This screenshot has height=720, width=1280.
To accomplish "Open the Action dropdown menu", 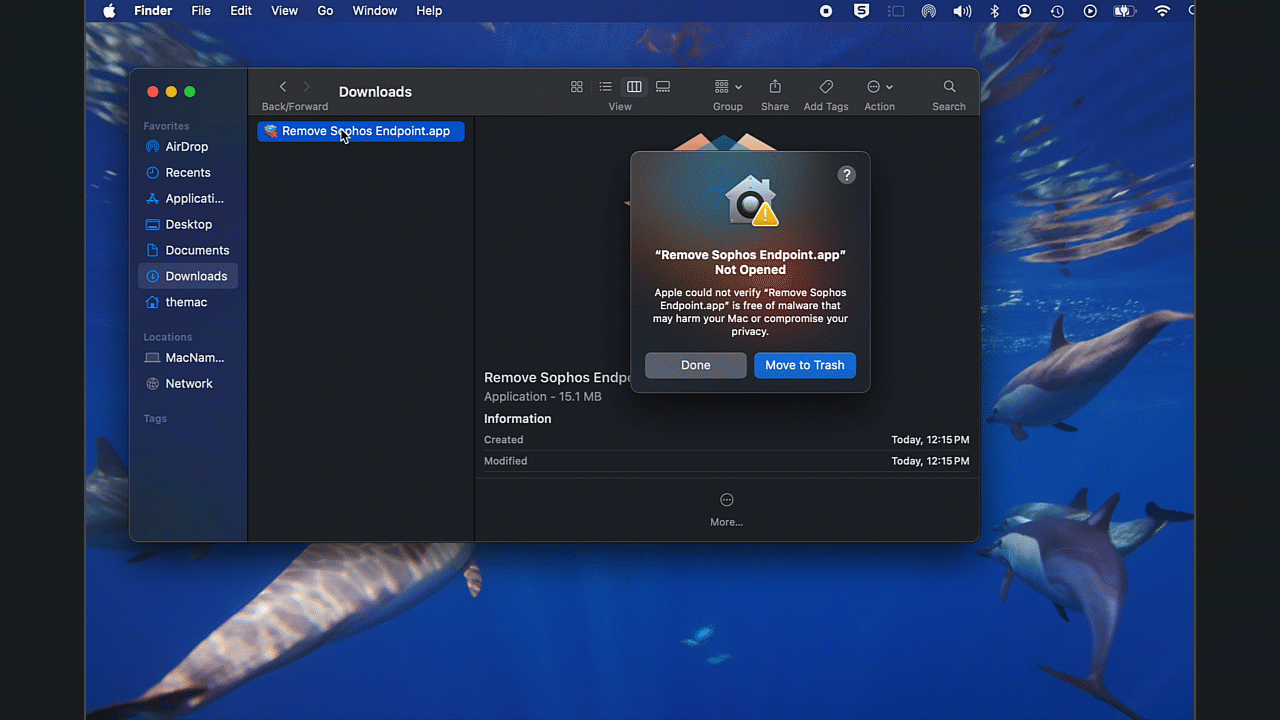I will (x=879, y=87).
